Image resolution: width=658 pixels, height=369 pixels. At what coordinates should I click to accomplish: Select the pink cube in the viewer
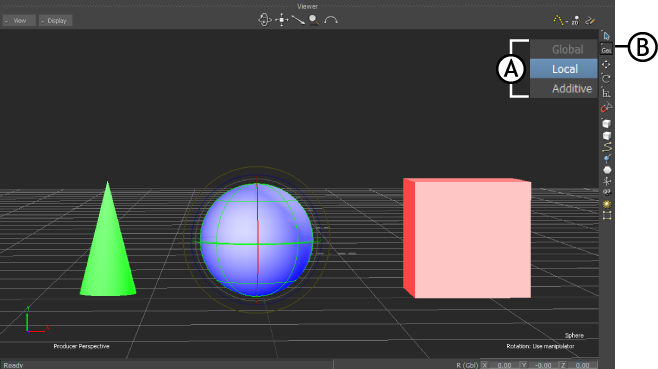coord(467,238)
